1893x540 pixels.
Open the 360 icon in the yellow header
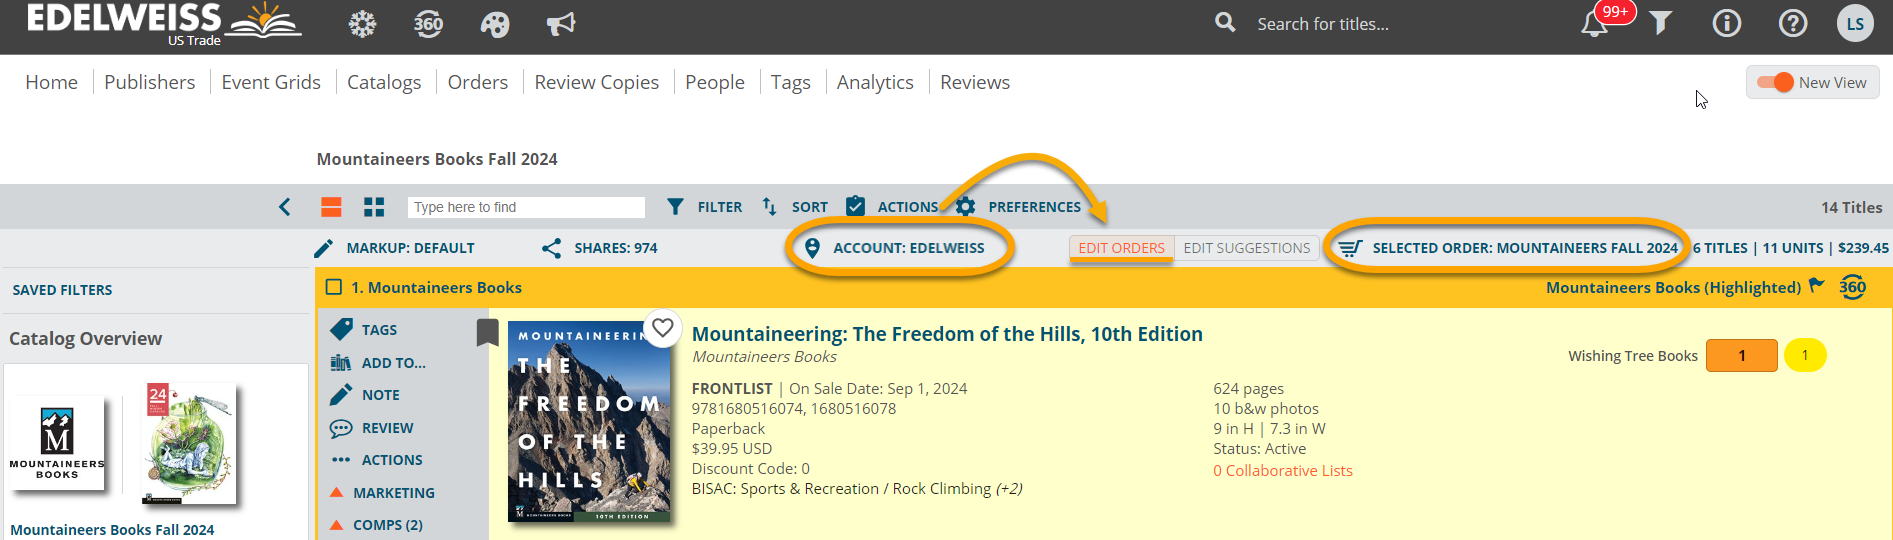click(1853, 287)
